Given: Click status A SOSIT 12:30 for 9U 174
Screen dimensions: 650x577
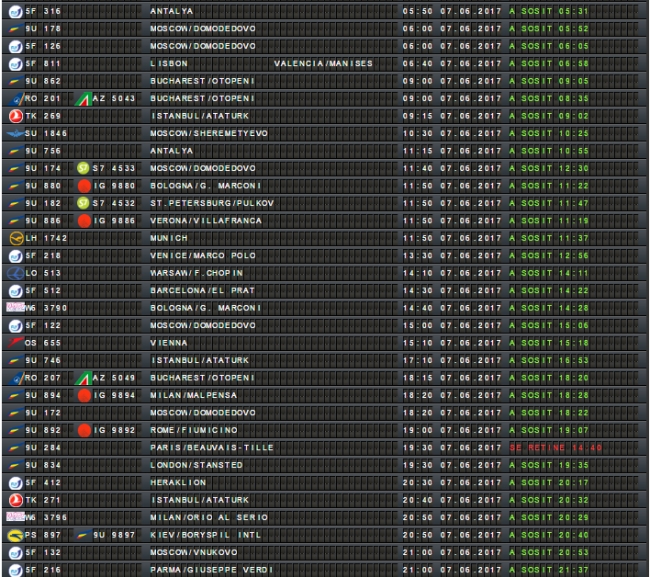Looking at the screenshot, I should click(549, 168).
